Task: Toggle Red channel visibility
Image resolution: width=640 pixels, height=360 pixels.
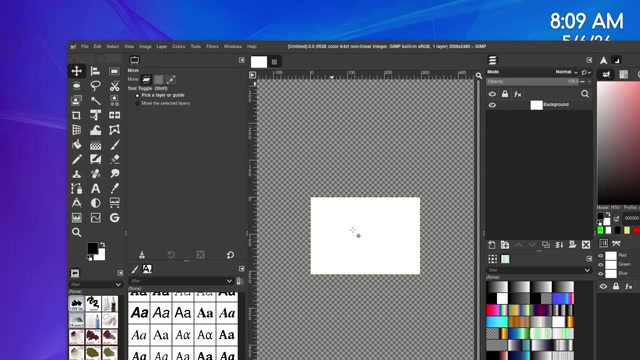Action: (x=601, y=256)
